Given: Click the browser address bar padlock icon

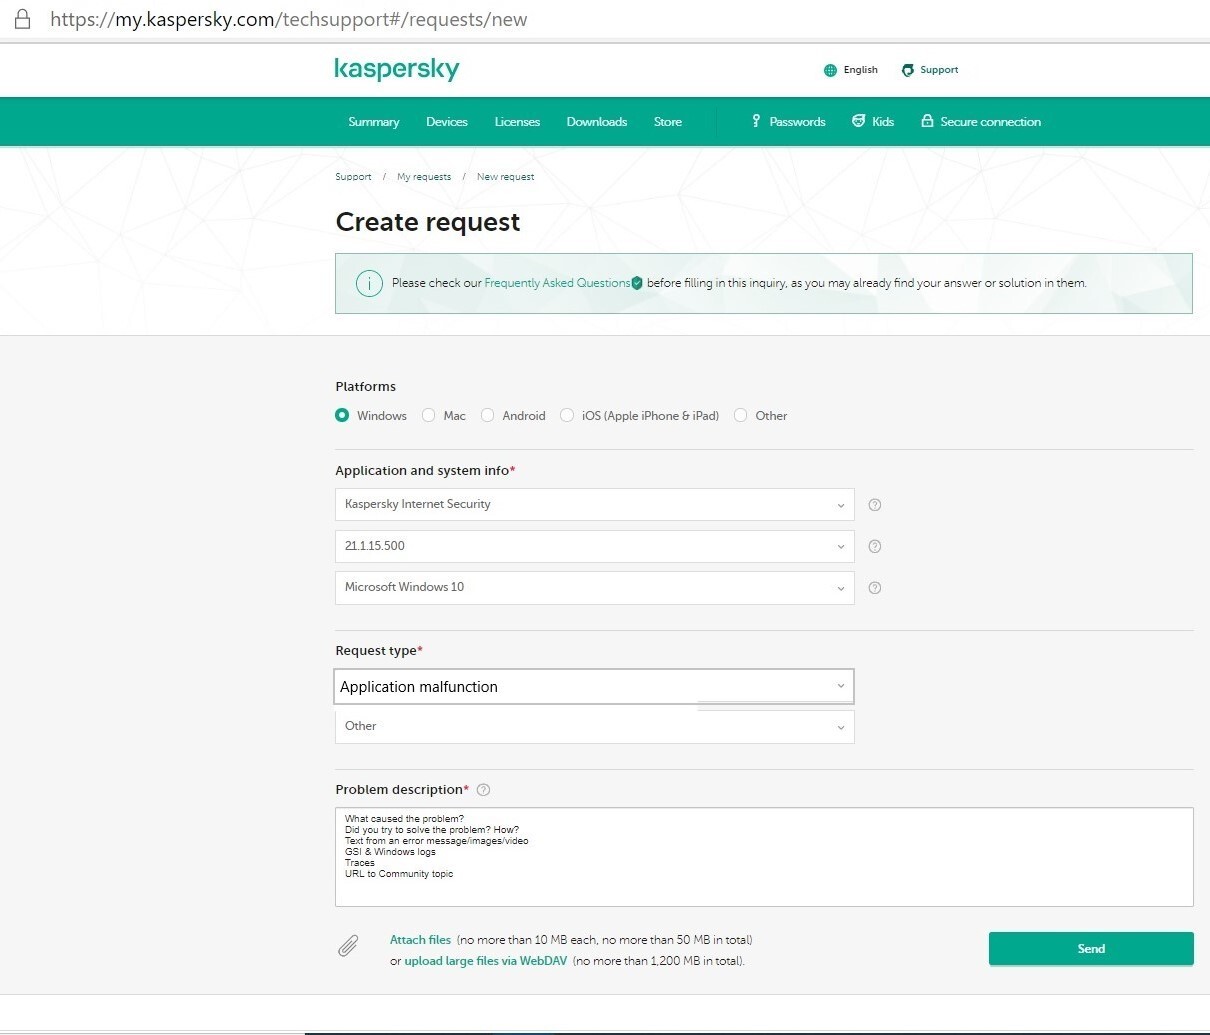Looking at the screenshot, I should pyautogui.click(x=22, y=19).
